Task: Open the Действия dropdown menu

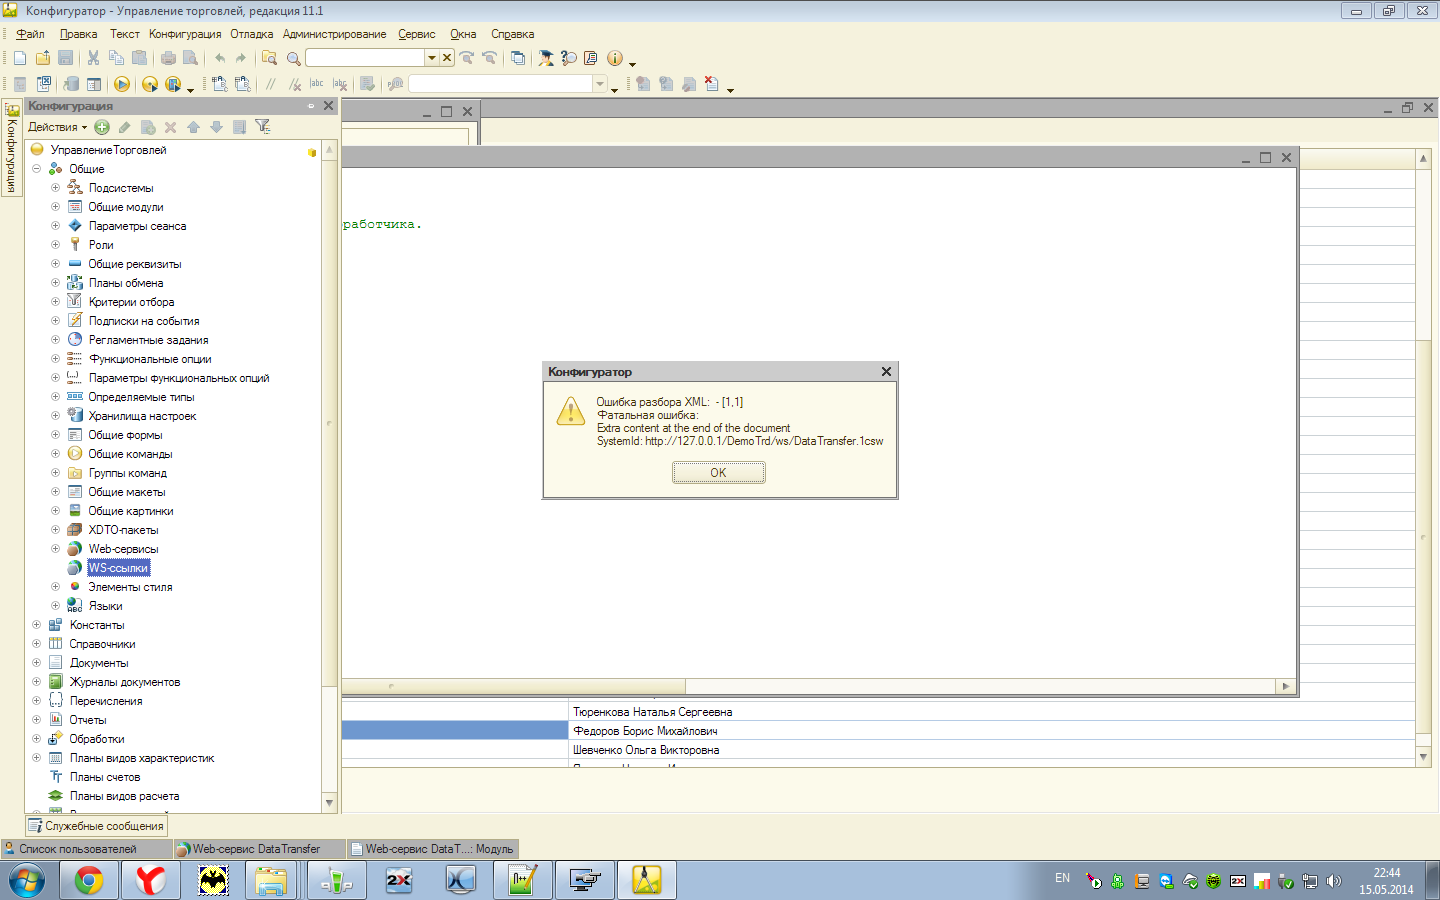Action: tap(57, 127)
